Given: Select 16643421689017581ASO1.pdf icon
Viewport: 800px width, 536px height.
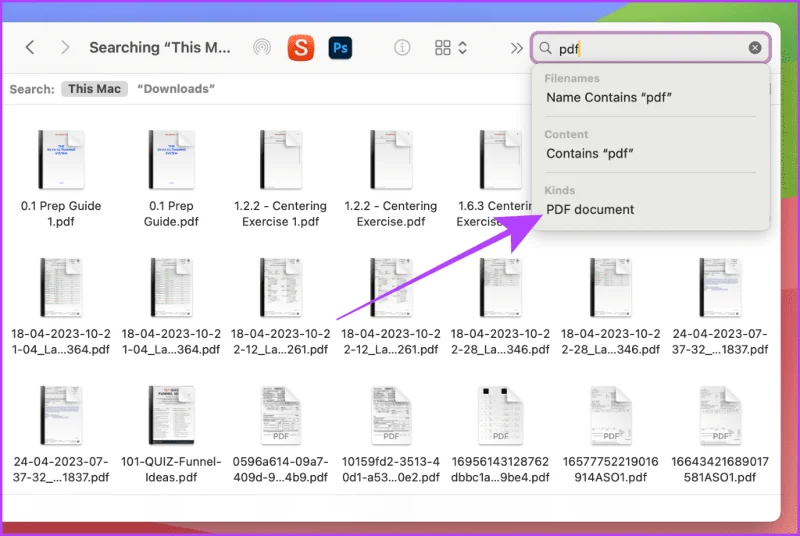Looking at the screenshot, I should [x=720, y=415].
